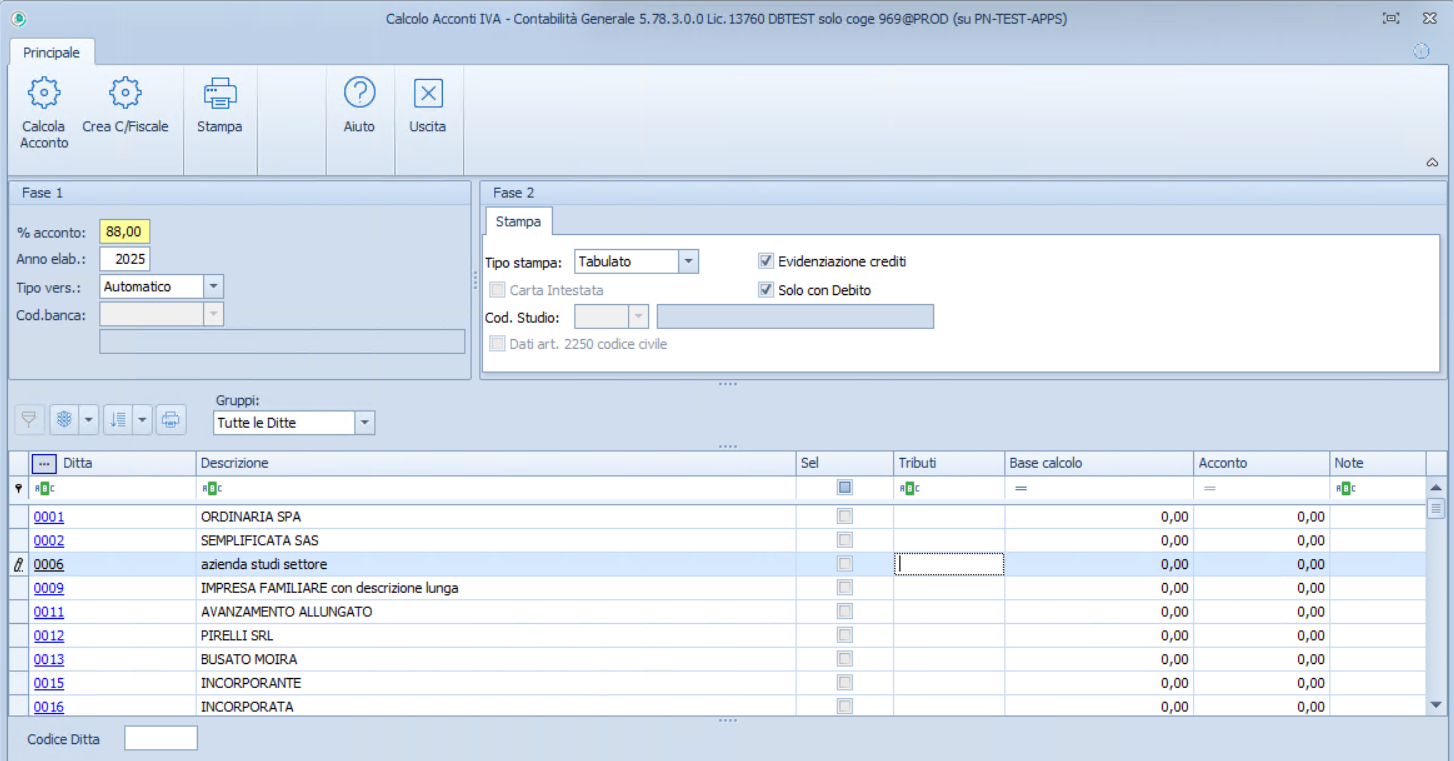
Task: Switch to the Principale ribbon tab
Action: click(52, 52)
